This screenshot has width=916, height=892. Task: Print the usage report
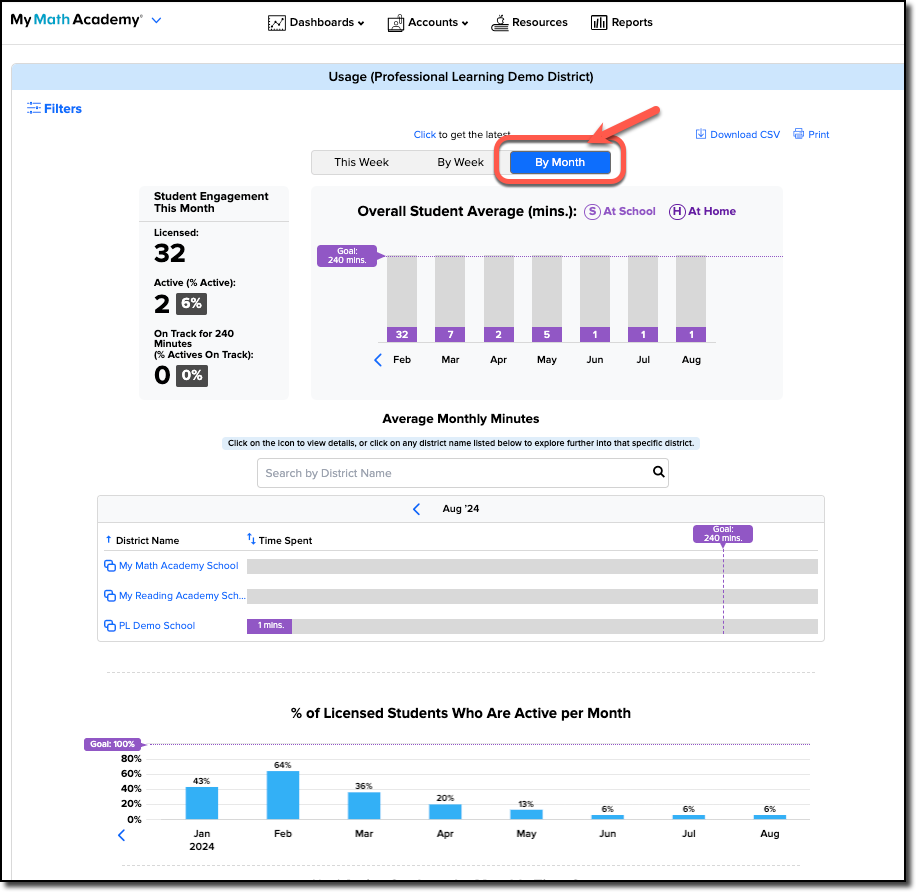[811, 134]
